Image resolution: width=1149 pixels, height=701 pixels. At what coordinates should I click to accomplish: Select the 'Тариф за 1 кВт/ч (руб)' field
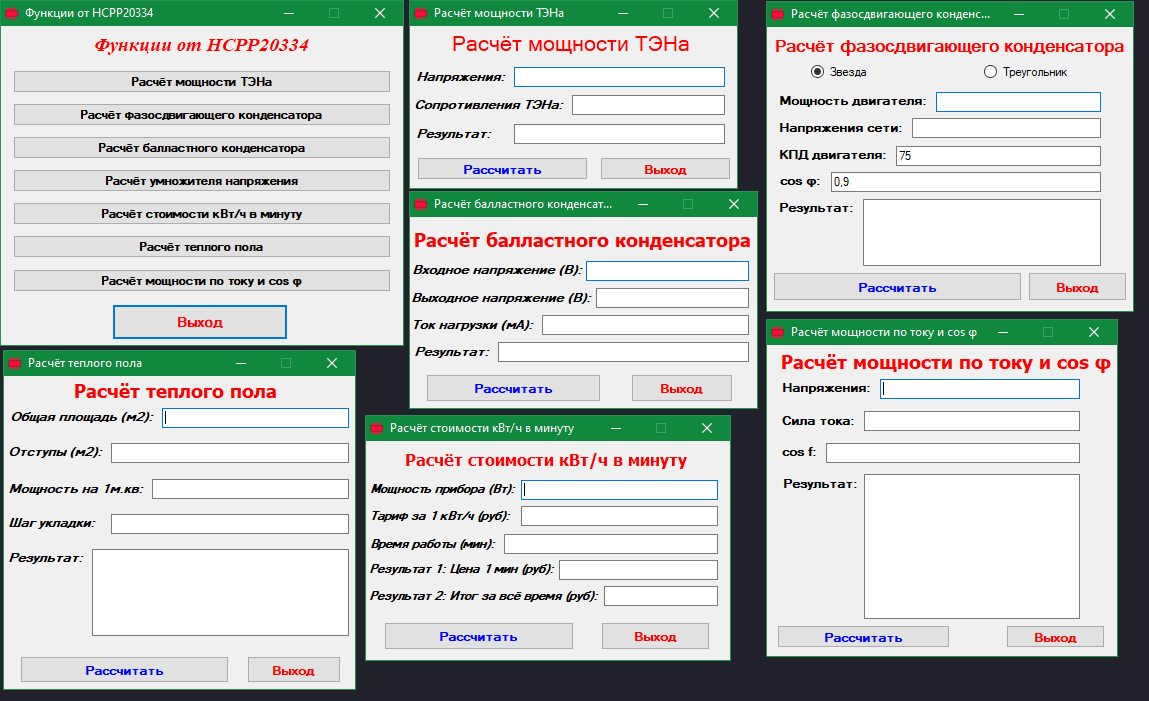[x=619, y=516]
